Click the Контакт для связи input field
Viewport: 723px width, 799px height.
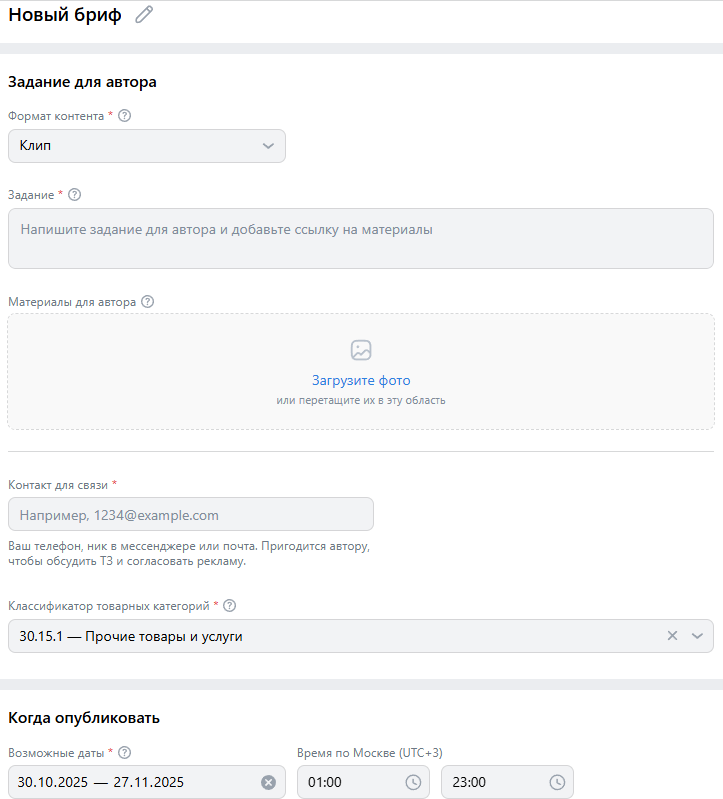(191, 514)
